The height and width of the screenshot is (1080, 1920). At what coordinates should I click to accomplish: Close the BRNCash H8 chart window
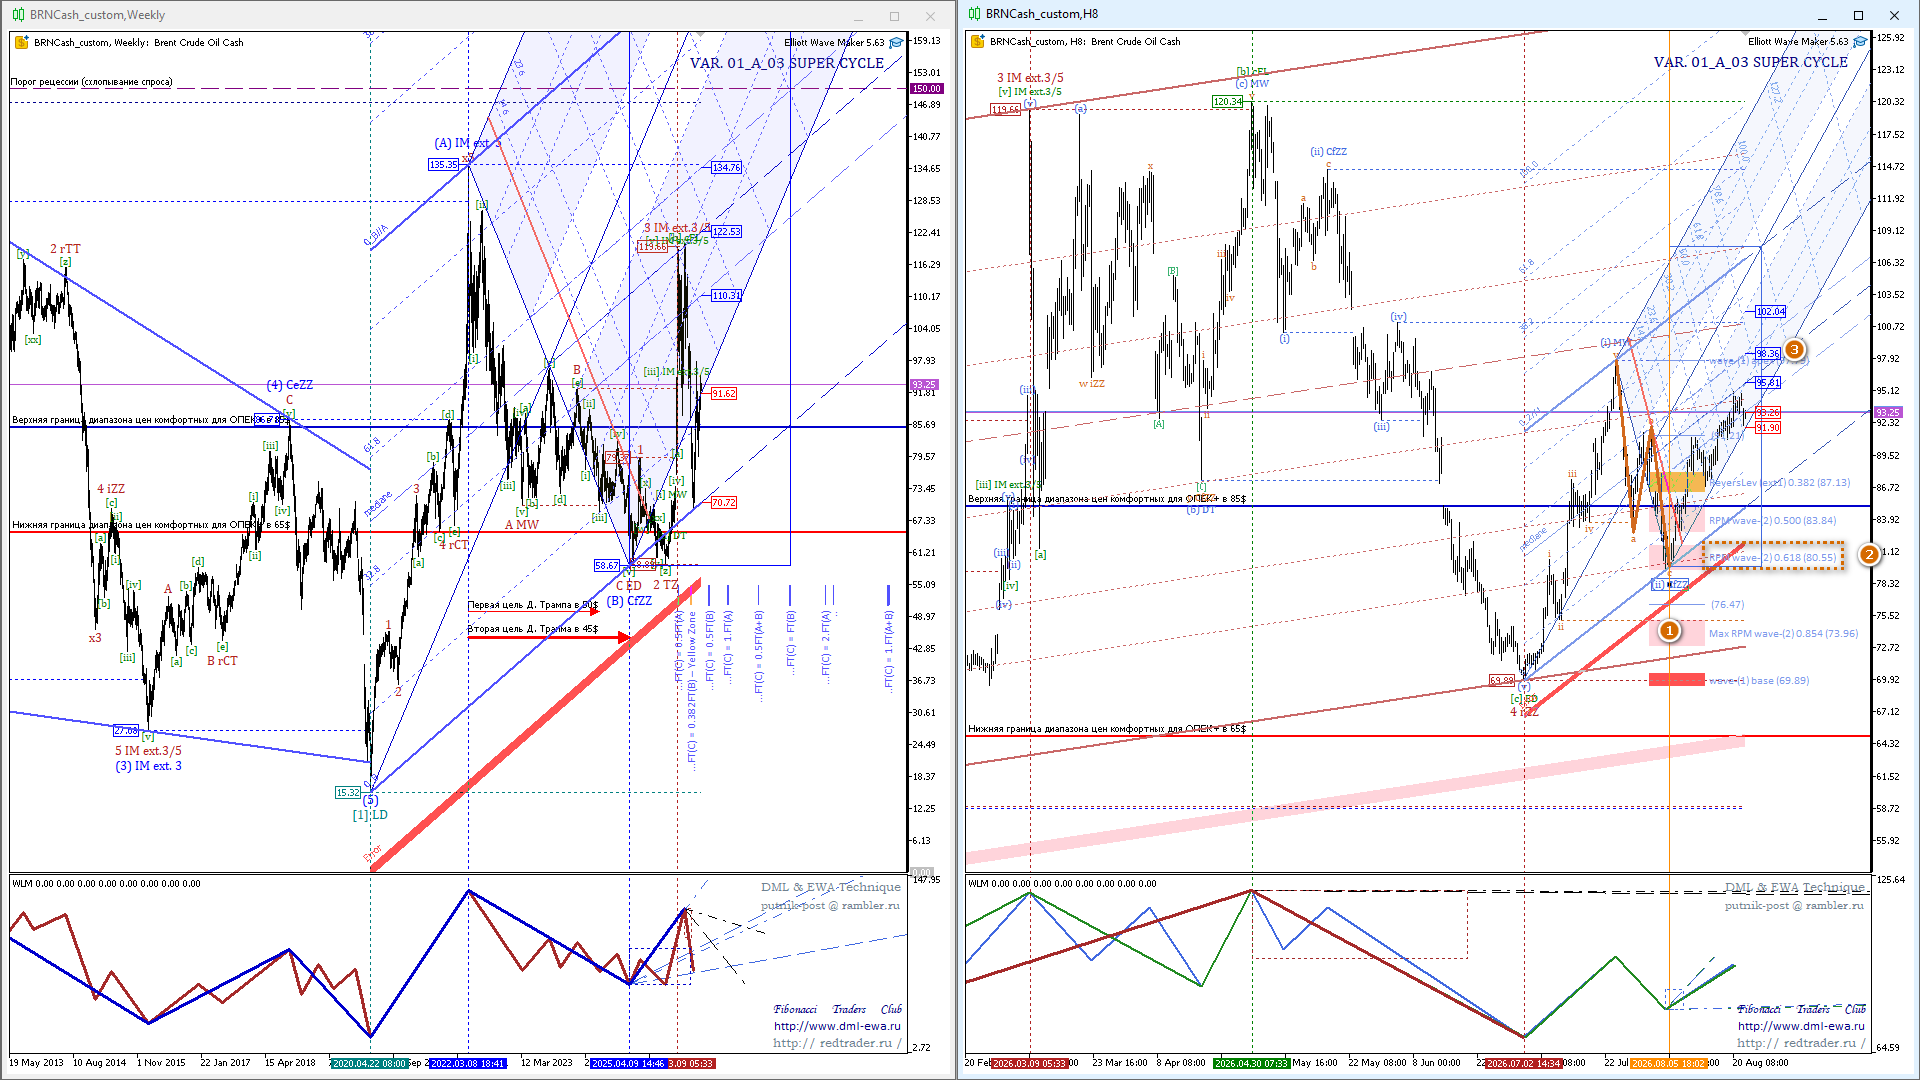pyautogui.click(x=1894, y=15)
